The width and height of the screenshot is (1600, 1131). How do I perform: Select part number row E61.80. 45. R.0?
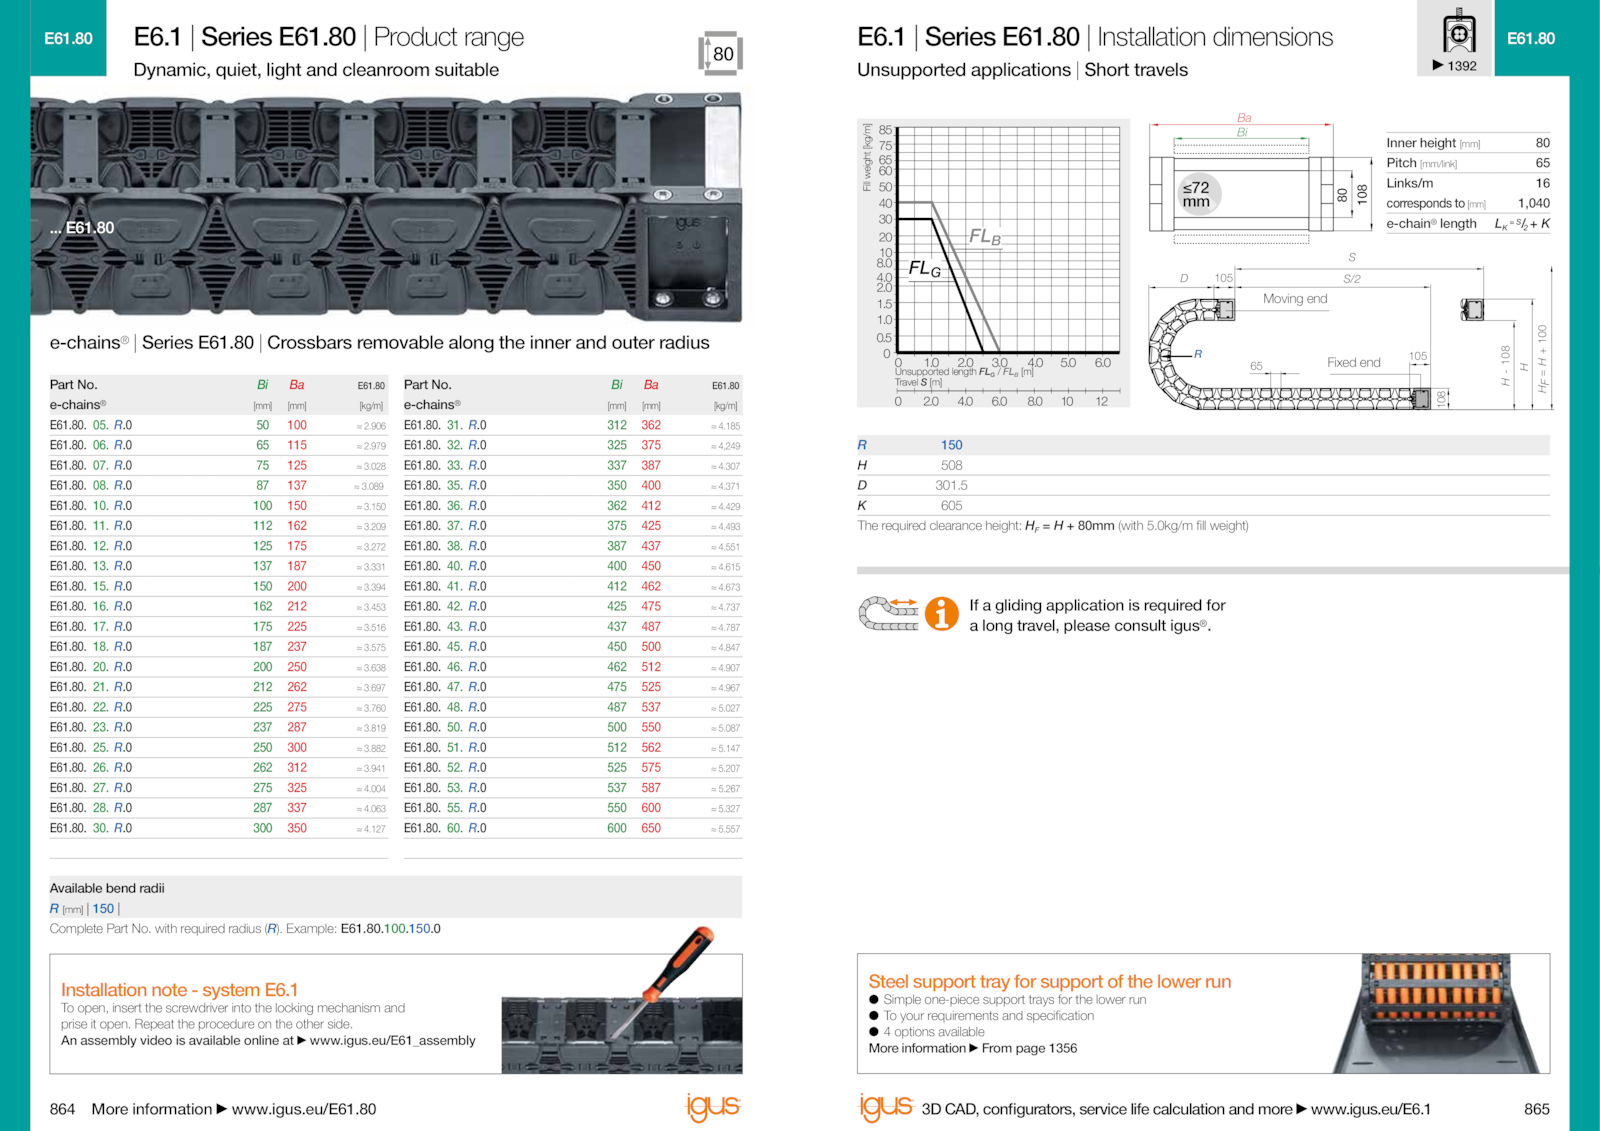pyautogui.click(x=573, y=647)
